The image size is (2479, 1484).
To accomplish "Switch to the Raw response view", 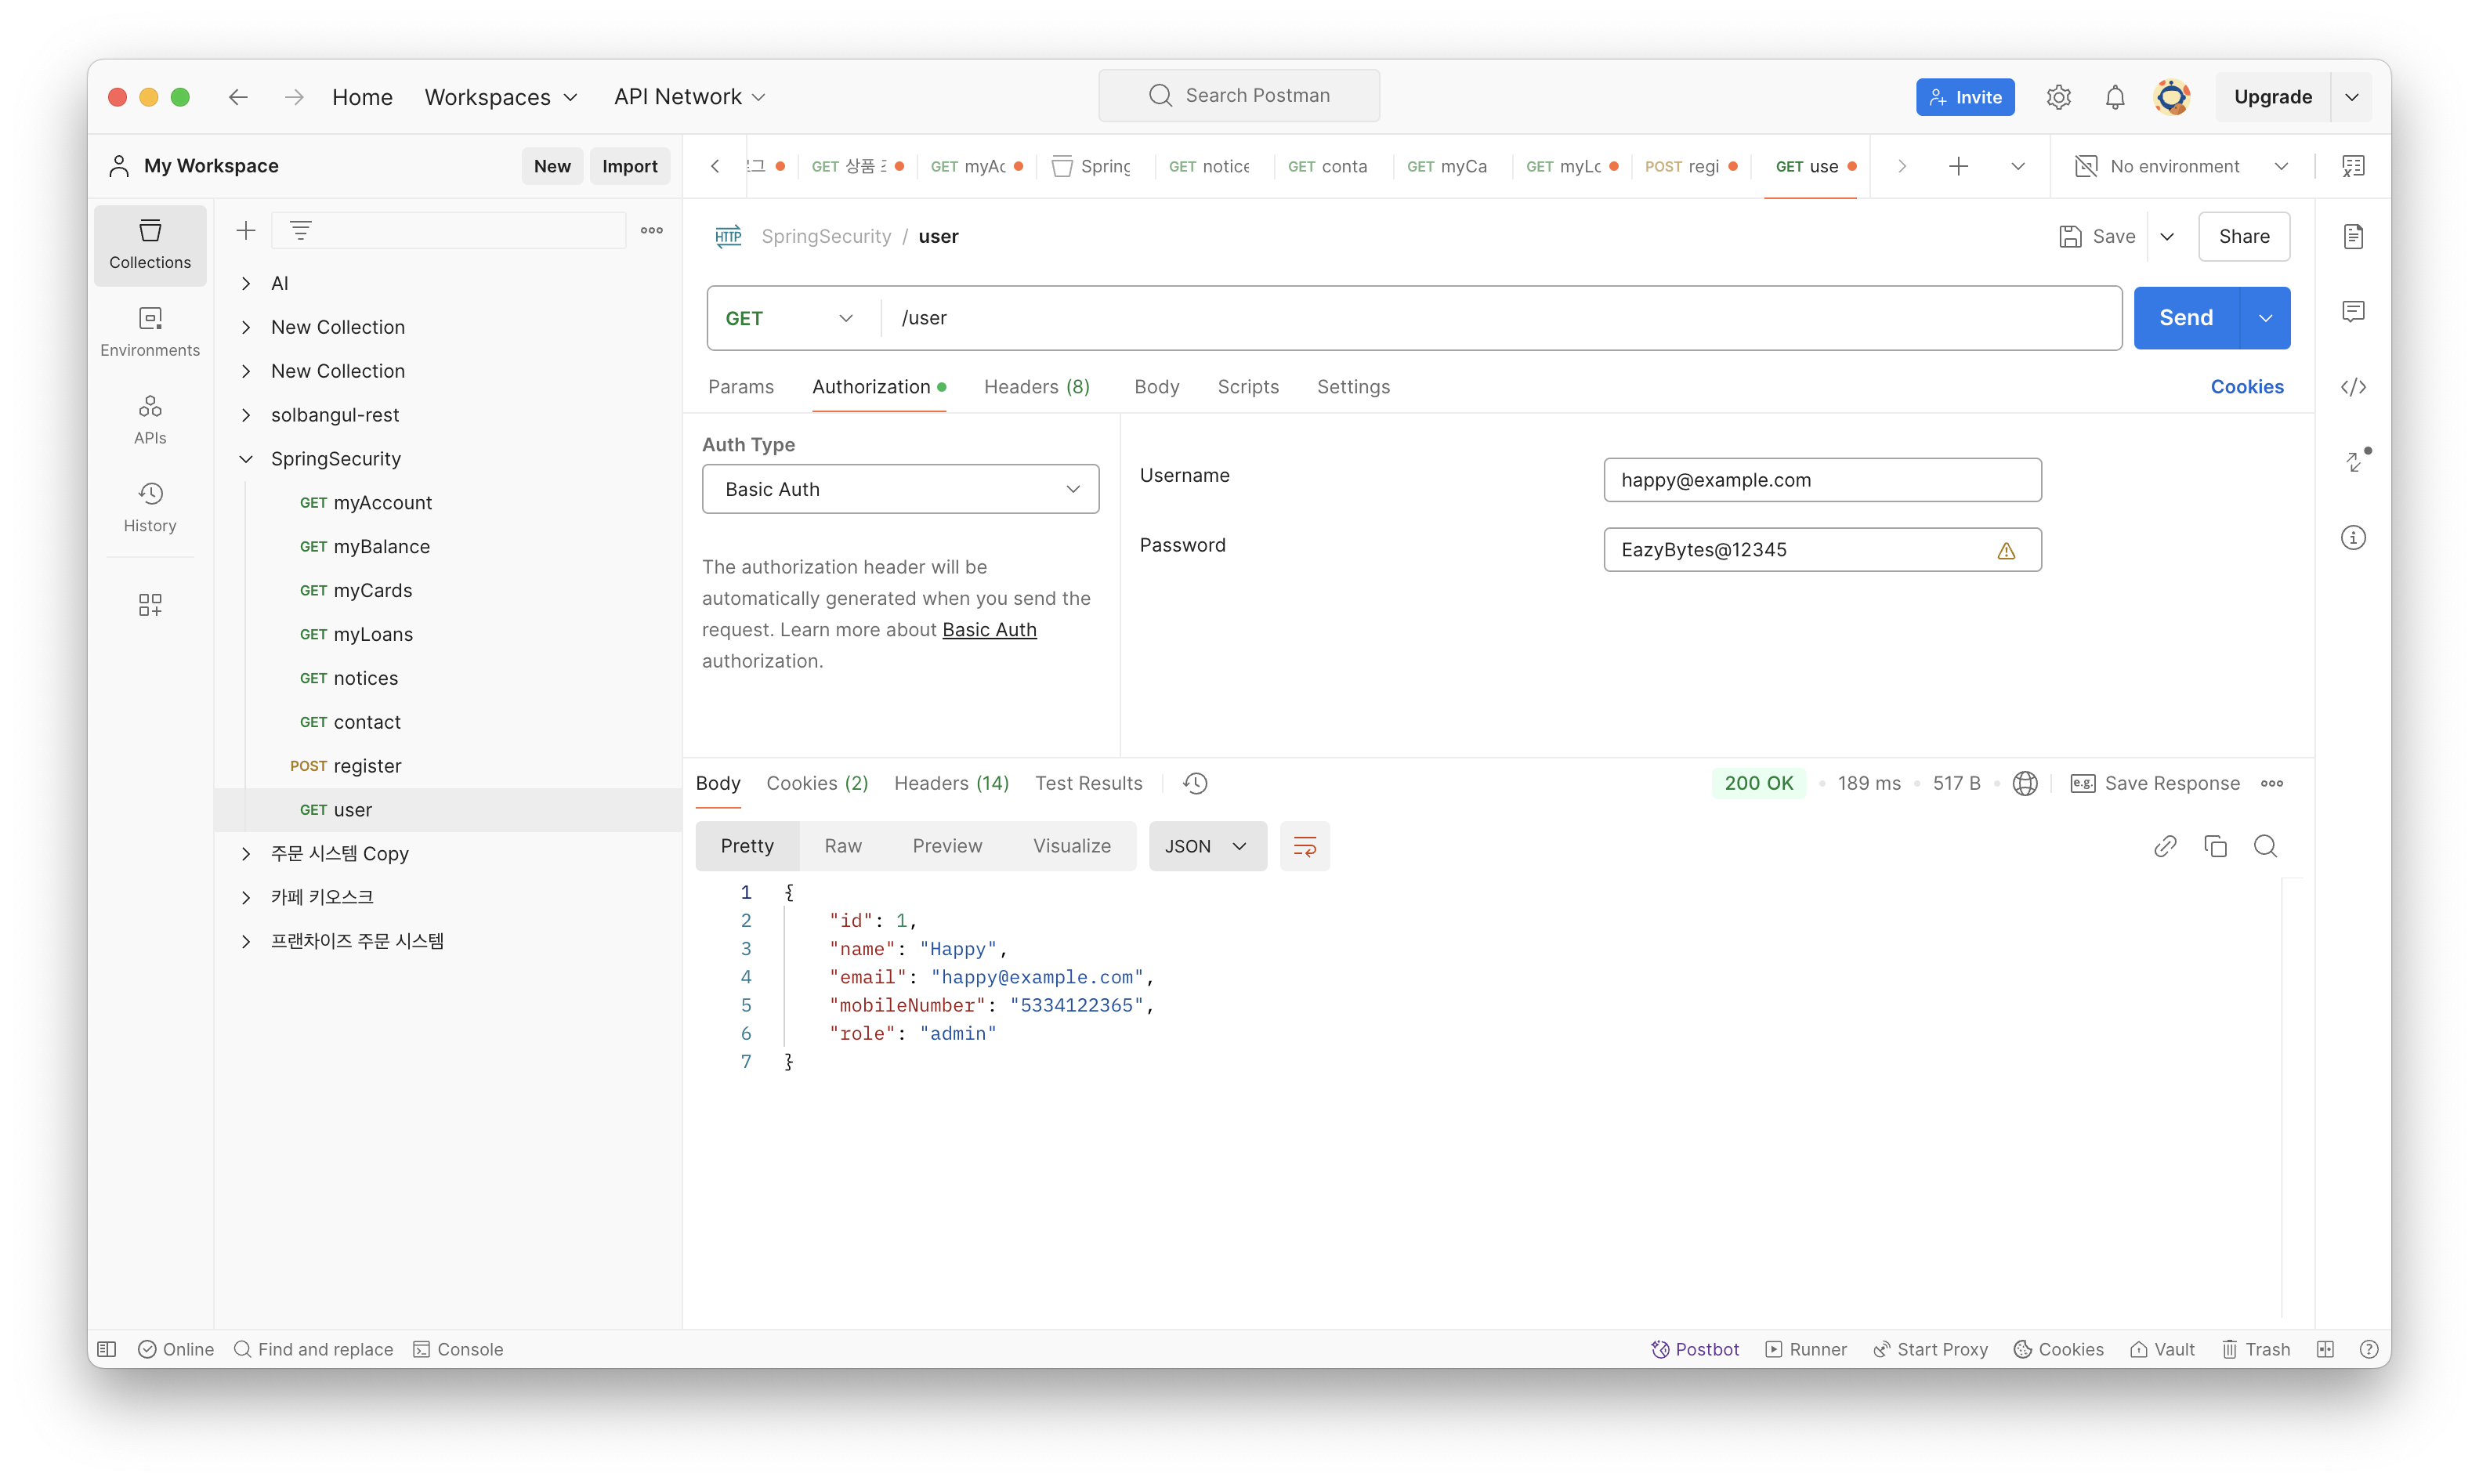I will click(842, 846).
